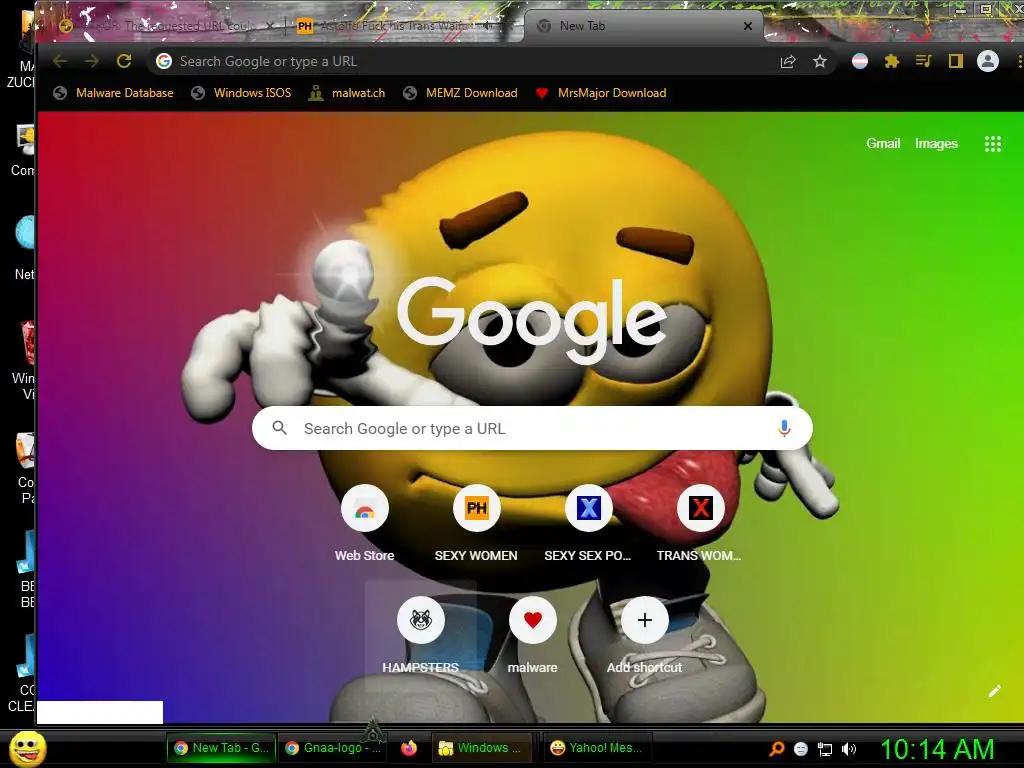Switch to Gnaa-logo taskbar window
1024x768 pixels.
pyautogui.click(x=333, y=748)
